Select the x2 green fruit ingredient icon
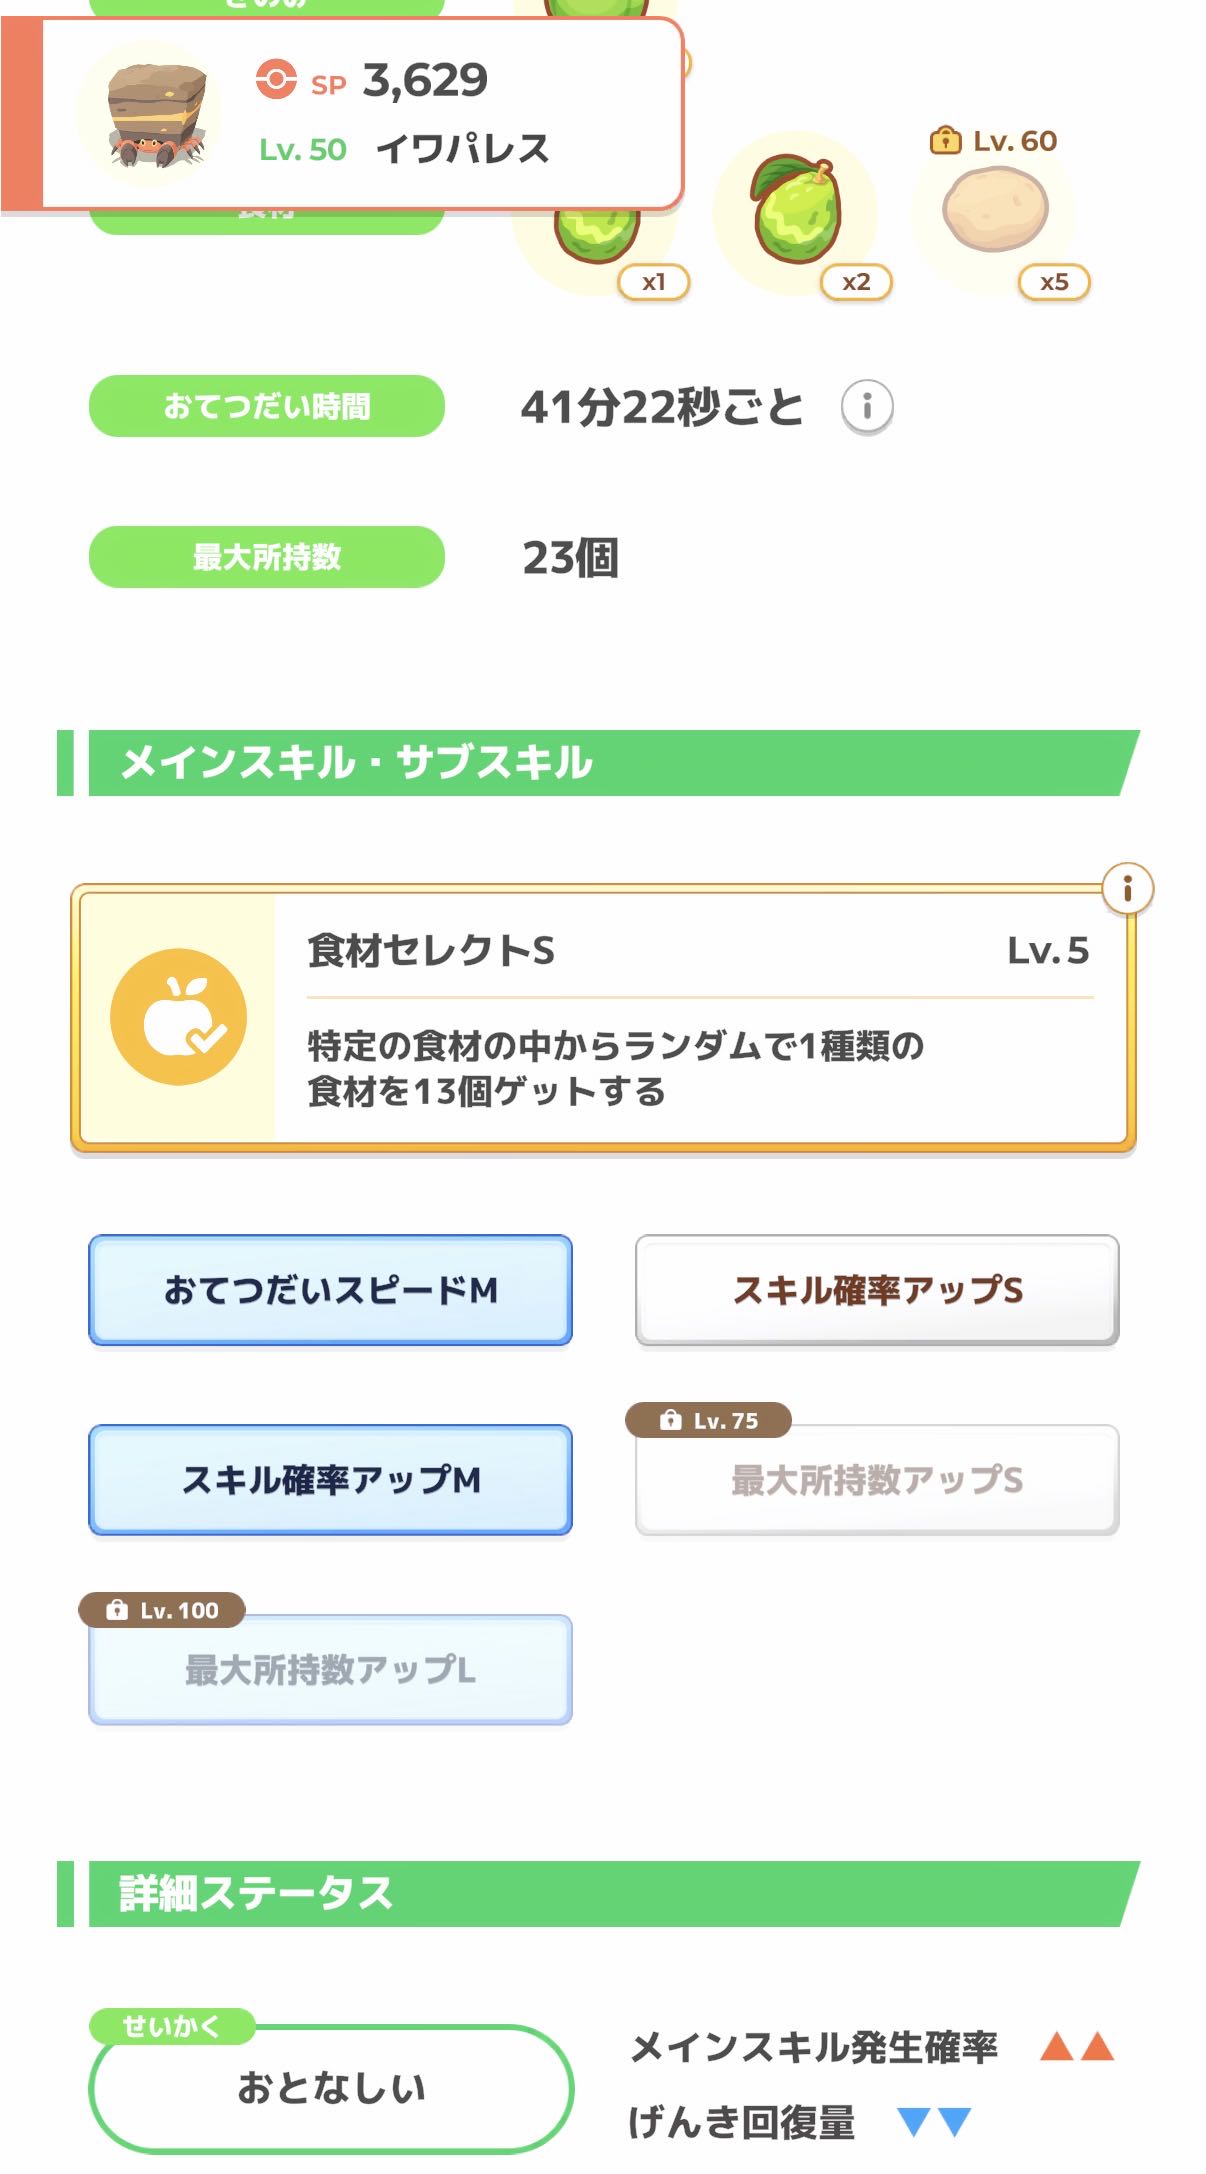The height and width of the screenshot is (2174, 1206). pos(797,213)
